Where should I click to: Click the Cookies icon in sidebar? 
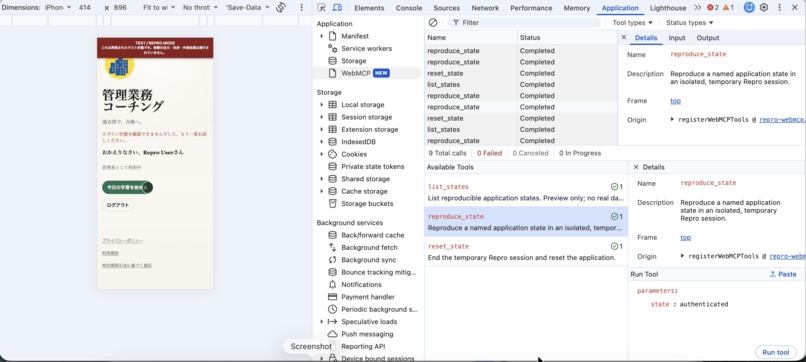[332, 154]
